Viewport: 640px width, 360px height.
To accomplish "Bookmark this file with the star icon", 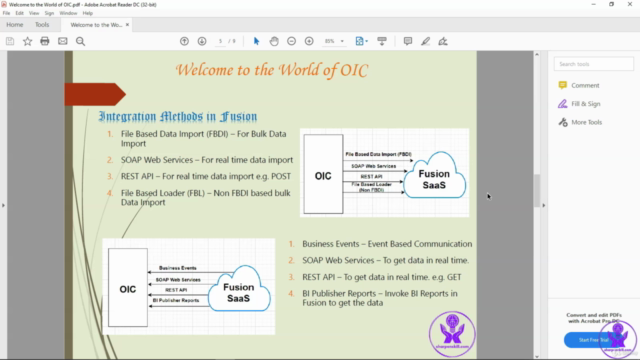I will pyautogui.click(x=27, y=41).
